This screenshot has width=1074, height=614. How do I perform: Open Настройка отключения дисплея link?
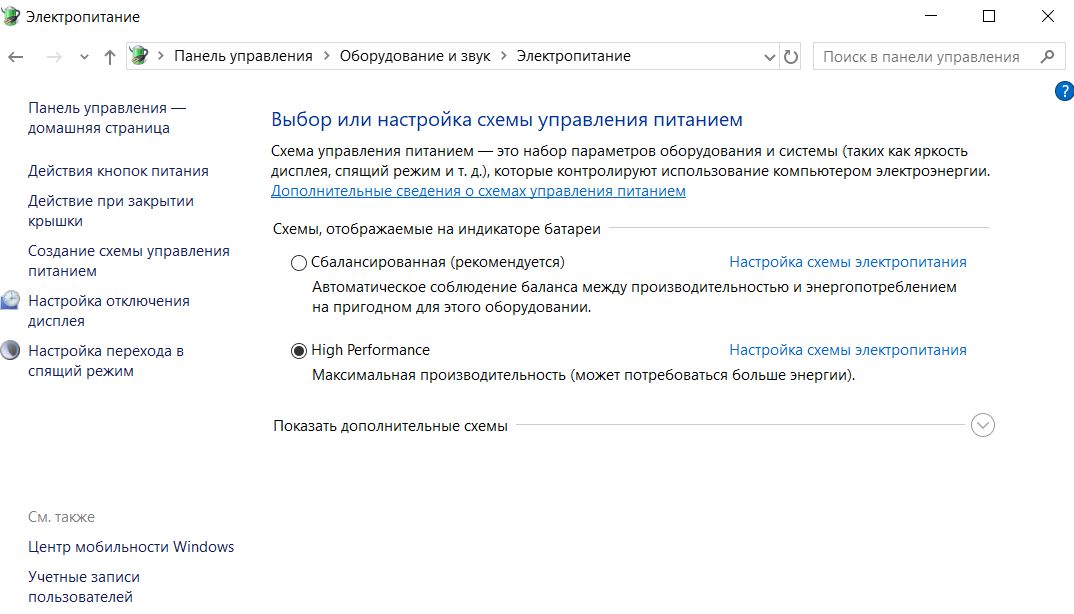point(109,311)
